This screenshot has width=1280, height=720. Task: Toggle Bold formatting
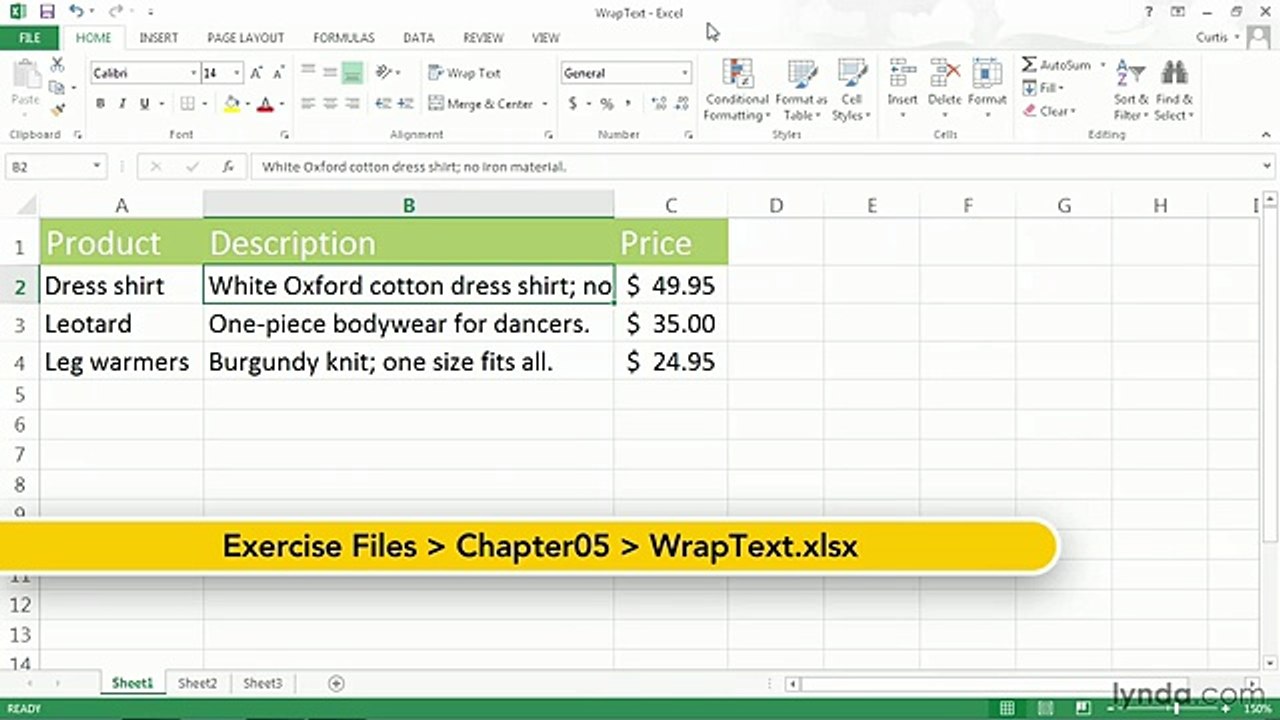click(x=100, y=104)
